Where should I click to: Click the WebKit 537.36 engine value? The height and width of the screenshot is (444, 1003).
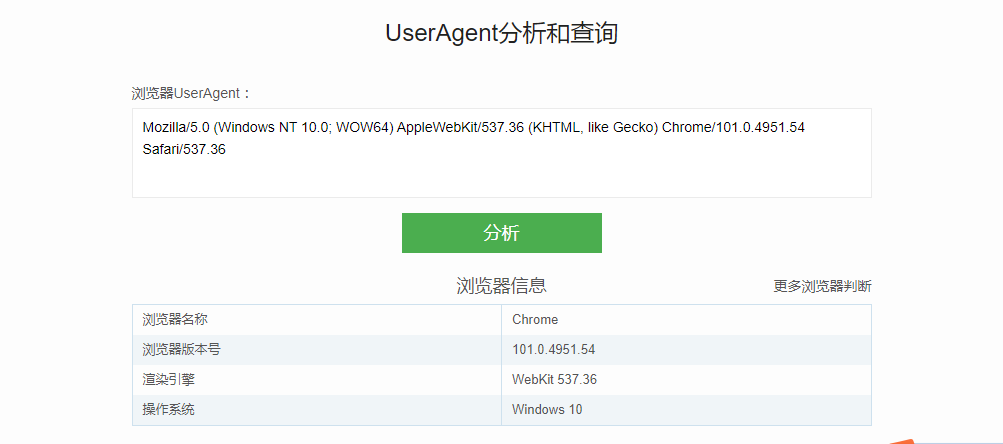[x=554, y=380]
